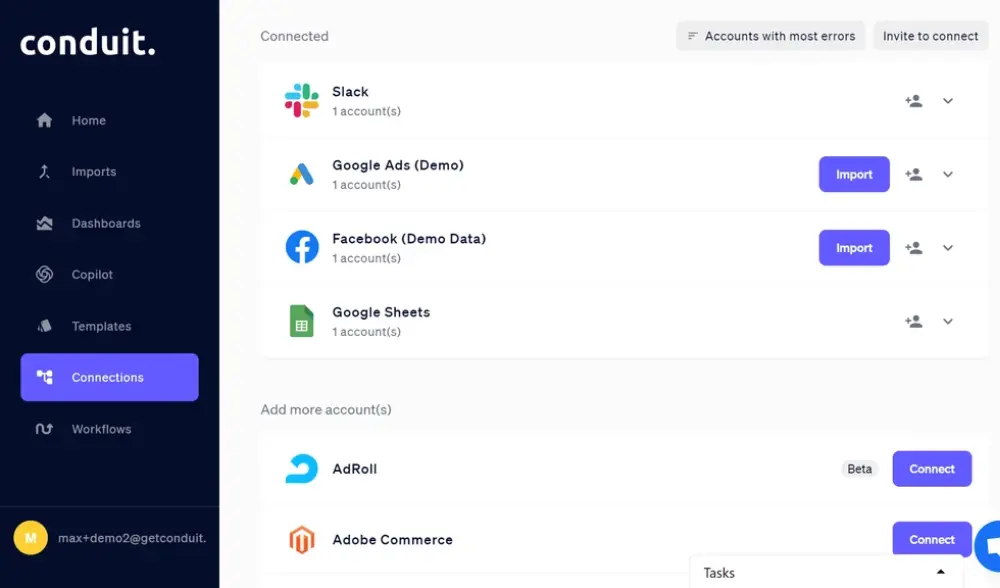Import data from Google Ads (Demo)
This screenshot has height=588, width=1000.
point(853,174)
